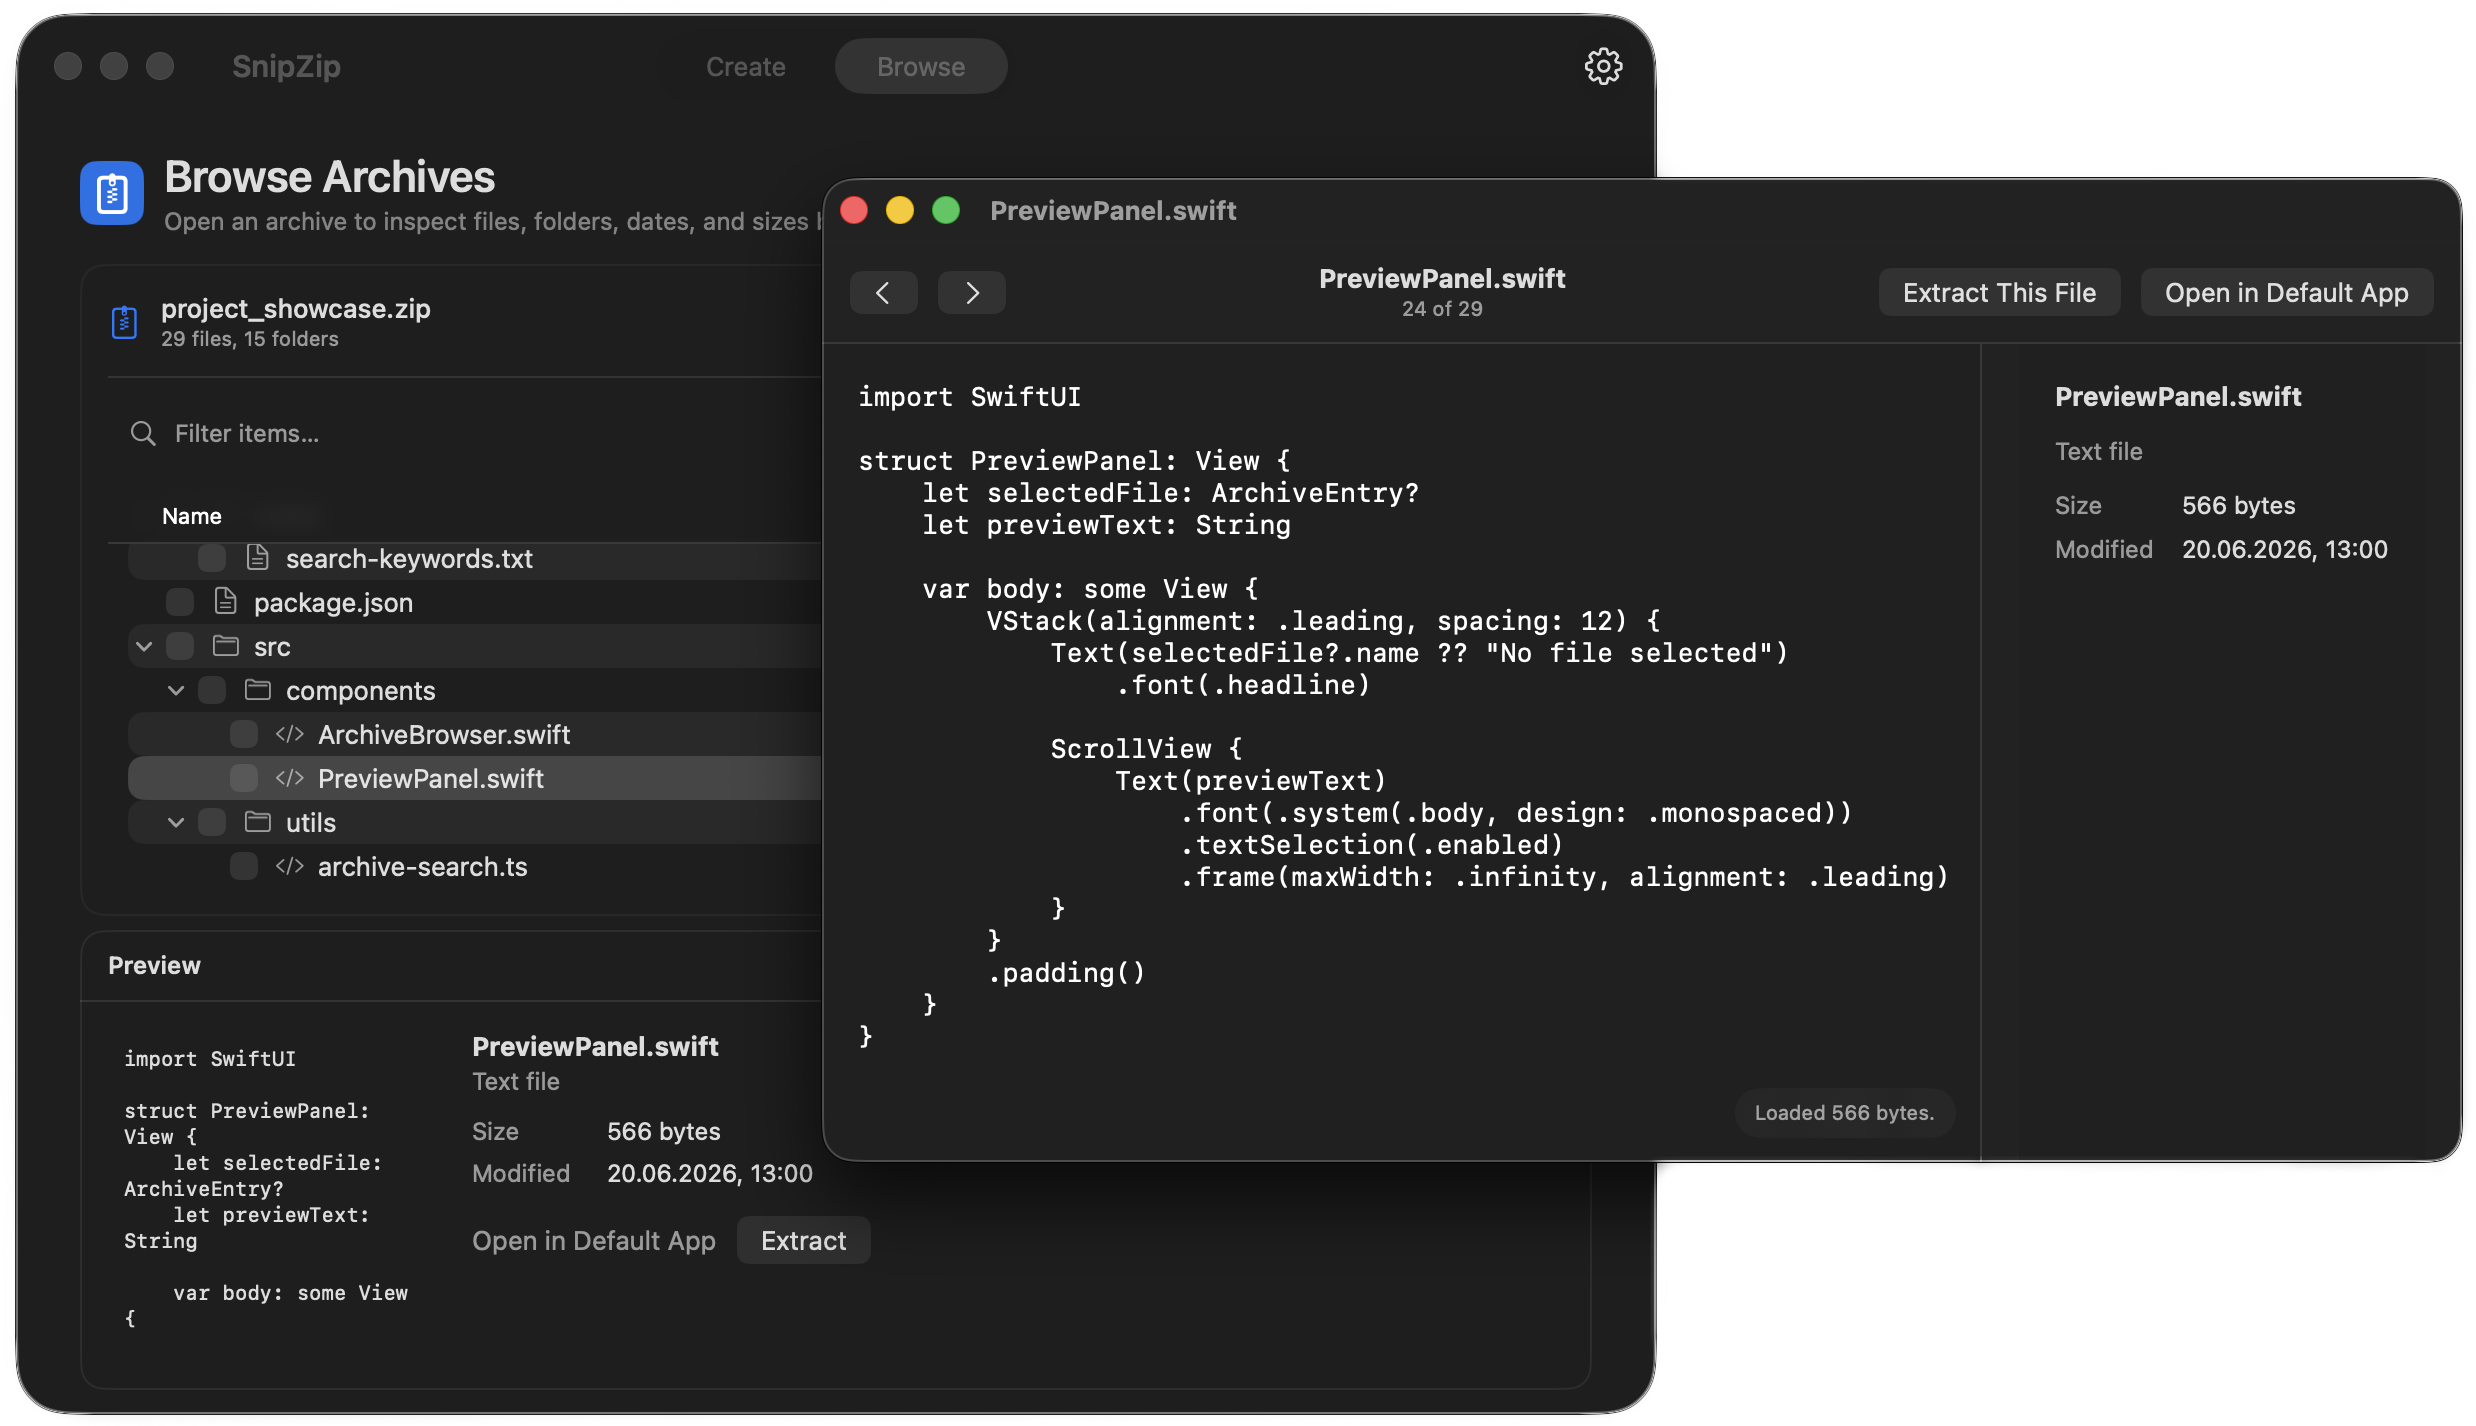Click 'Text file' label in preview window sidebar
The width and height of the screenshot is (2476, 1426).
[2098, 451]
